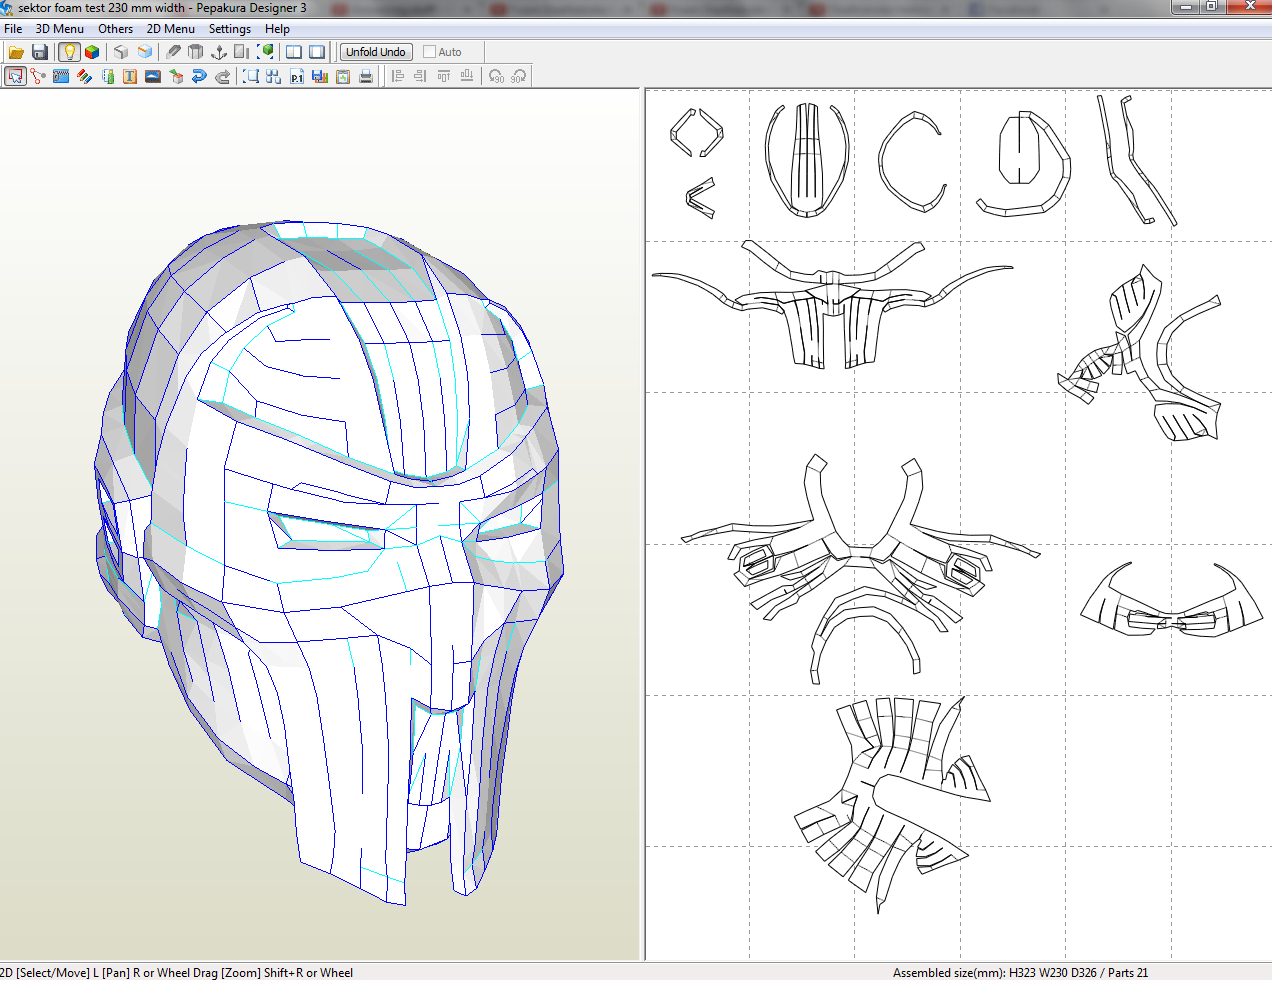This screenshot has height=981, width=1272.
Task: Click the gray cylinder toolbar icon
Action: [x=196, y=52]
